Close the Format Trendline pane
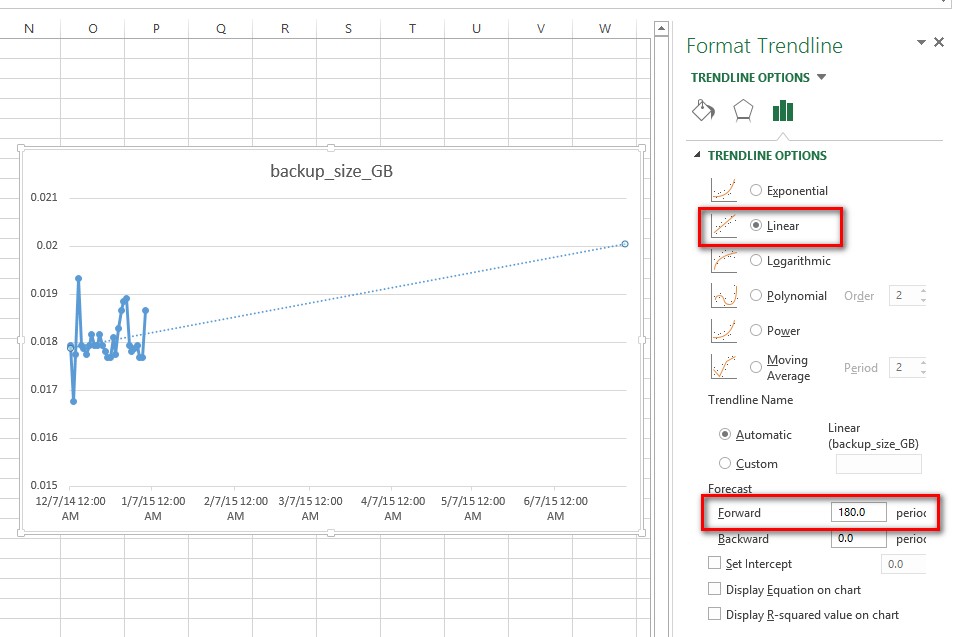The height and width of the screenshot is (637, 957). pos(939,42)
